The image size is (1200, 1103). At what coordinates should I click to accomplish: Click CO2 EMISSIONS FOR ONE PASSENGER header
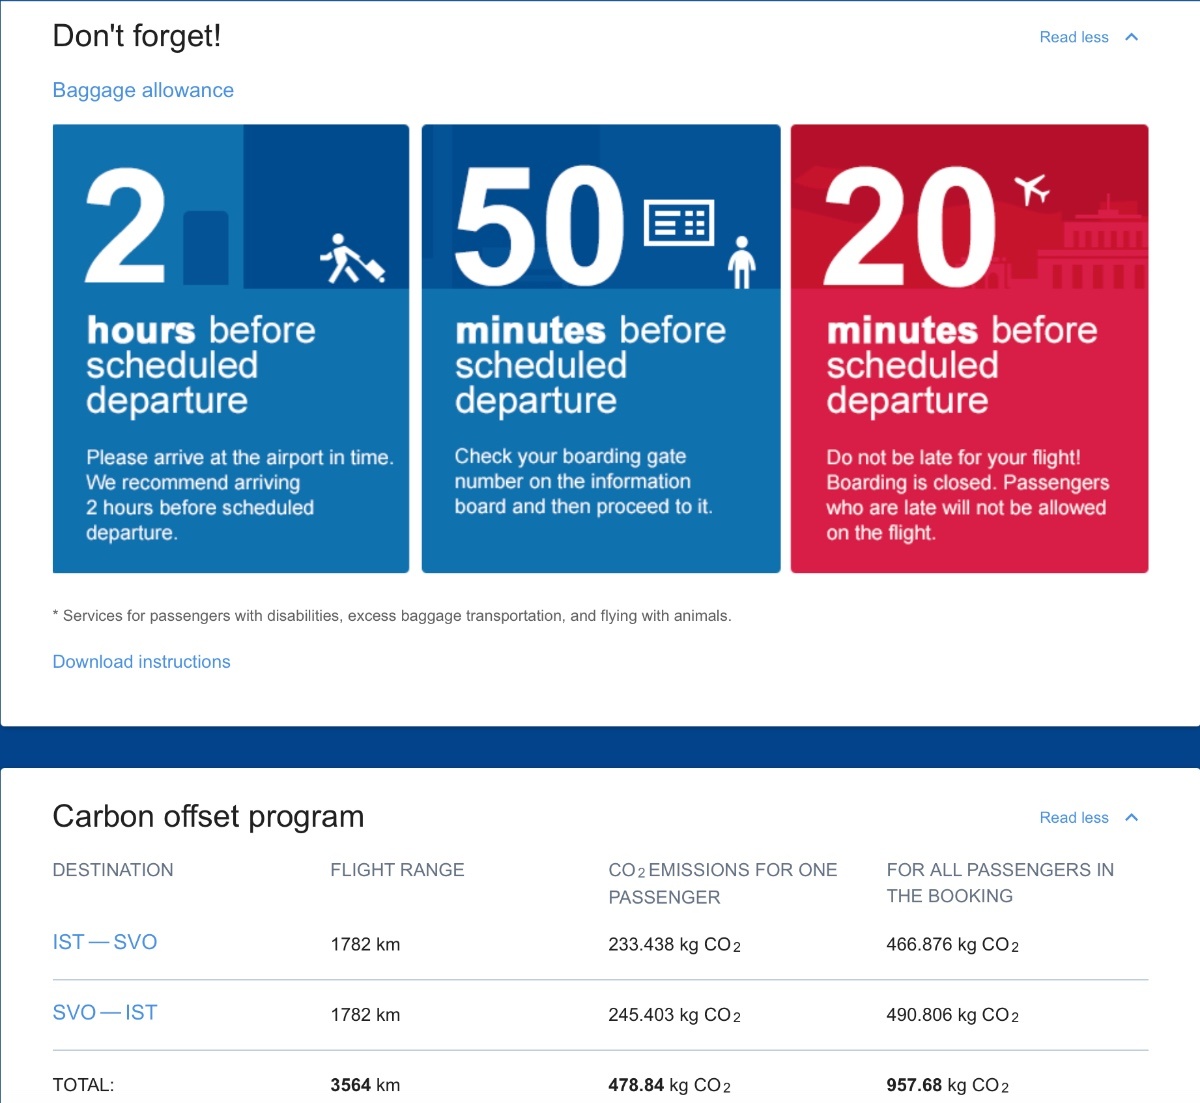(x=723, y=883)
